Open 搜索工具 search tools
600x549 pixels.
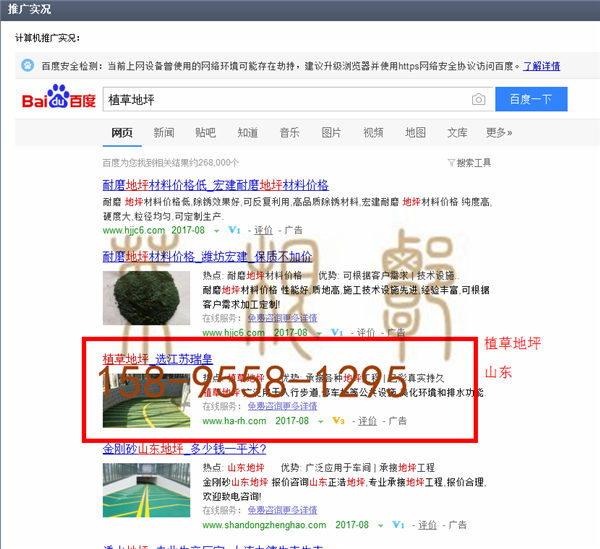pyautogui.click(x=474, y=163)
